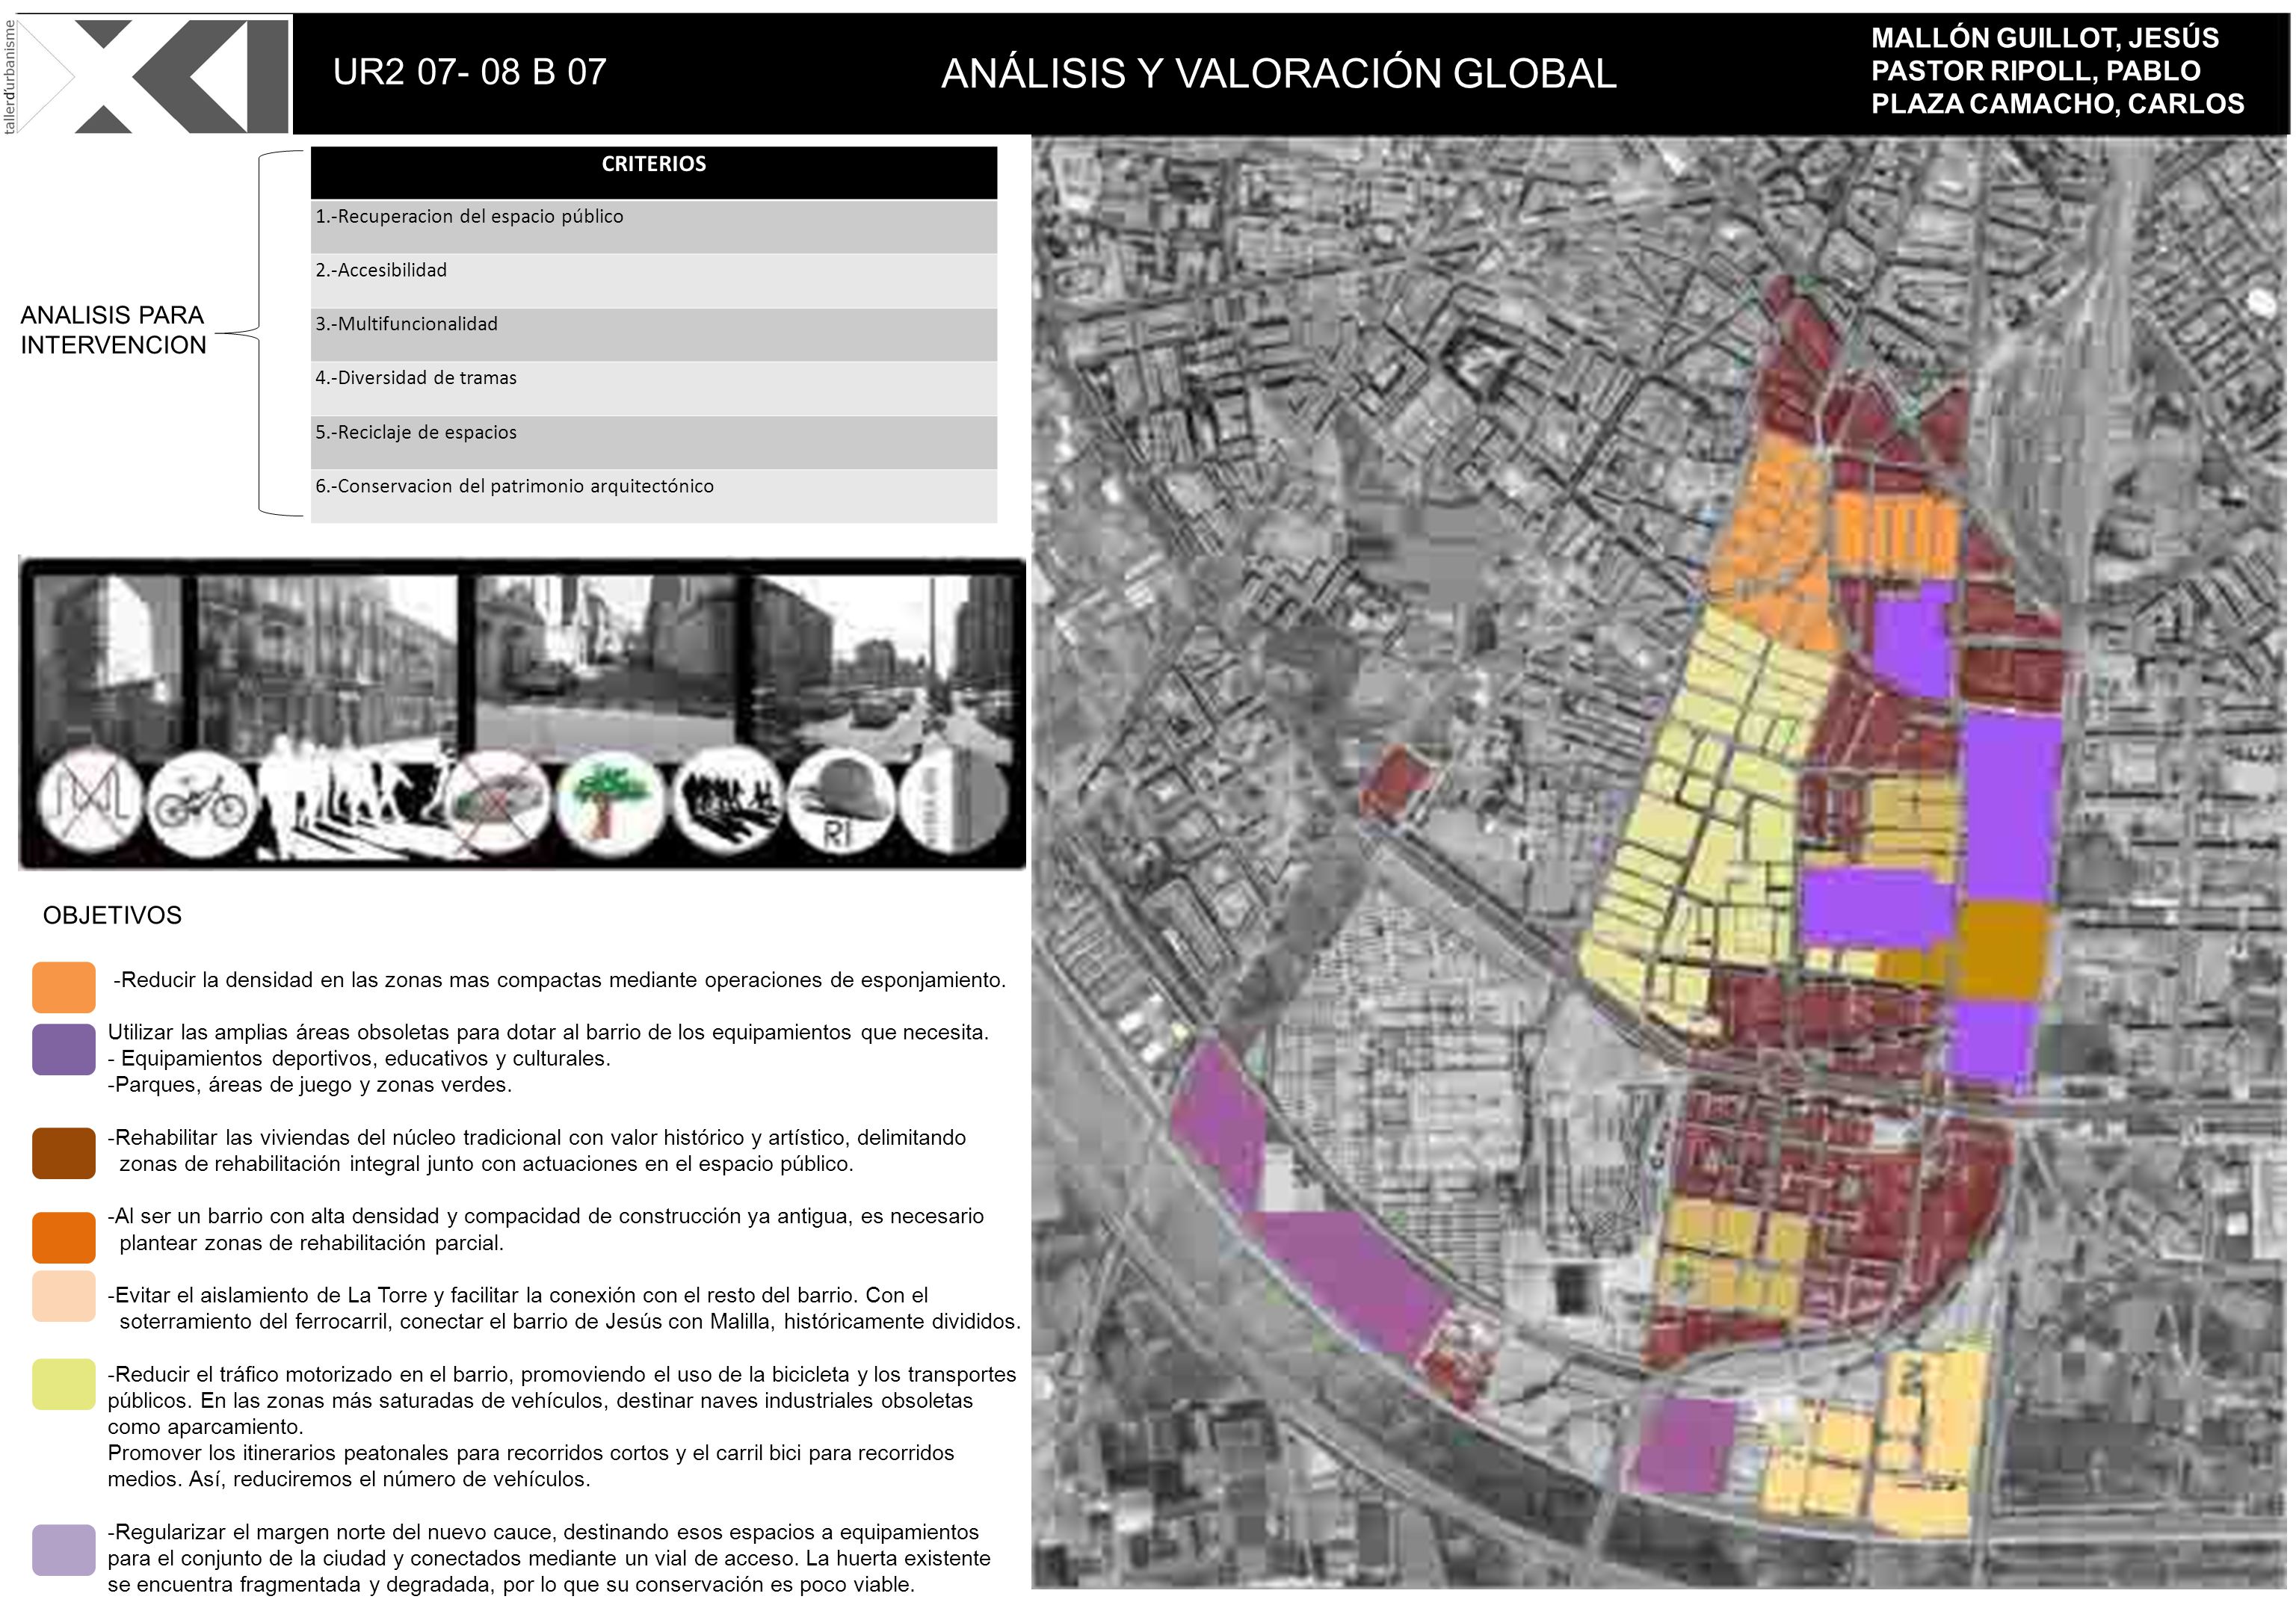2296x1623 pixels.
Task: Pick the lavender swatch for the nuevo cauce margin
Action: click(64, 1551)
